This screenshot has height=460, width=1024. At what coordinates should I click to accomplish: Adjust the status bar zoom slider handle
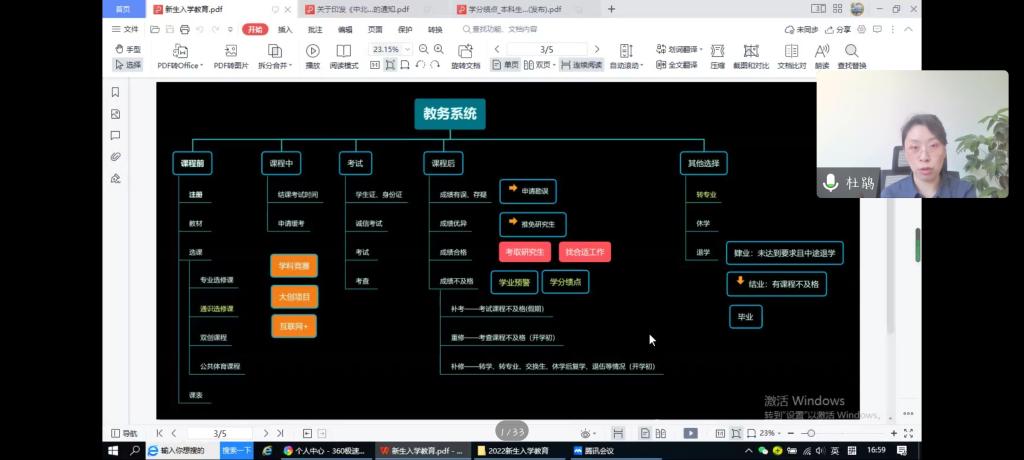pos(811,433)
